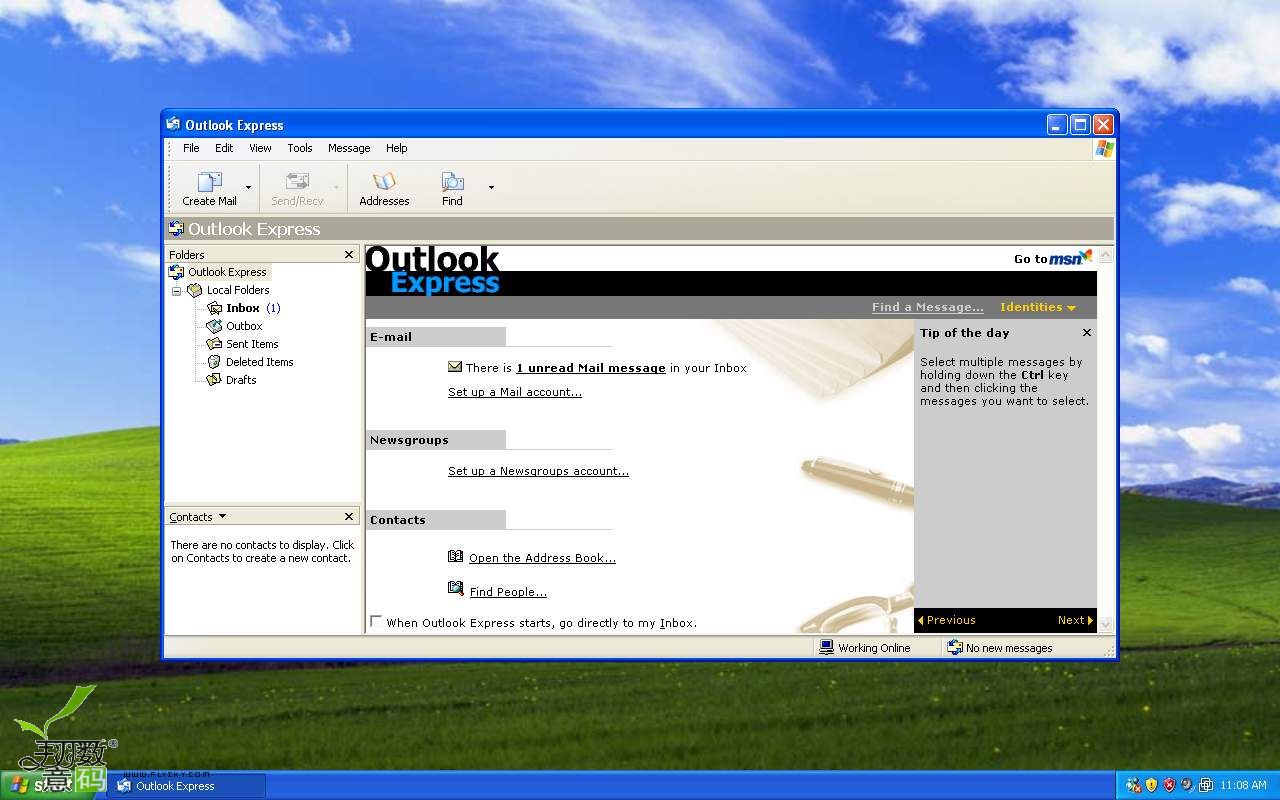Show the Previous tip
Screen dimensions: 1280x800
[946, 620]
